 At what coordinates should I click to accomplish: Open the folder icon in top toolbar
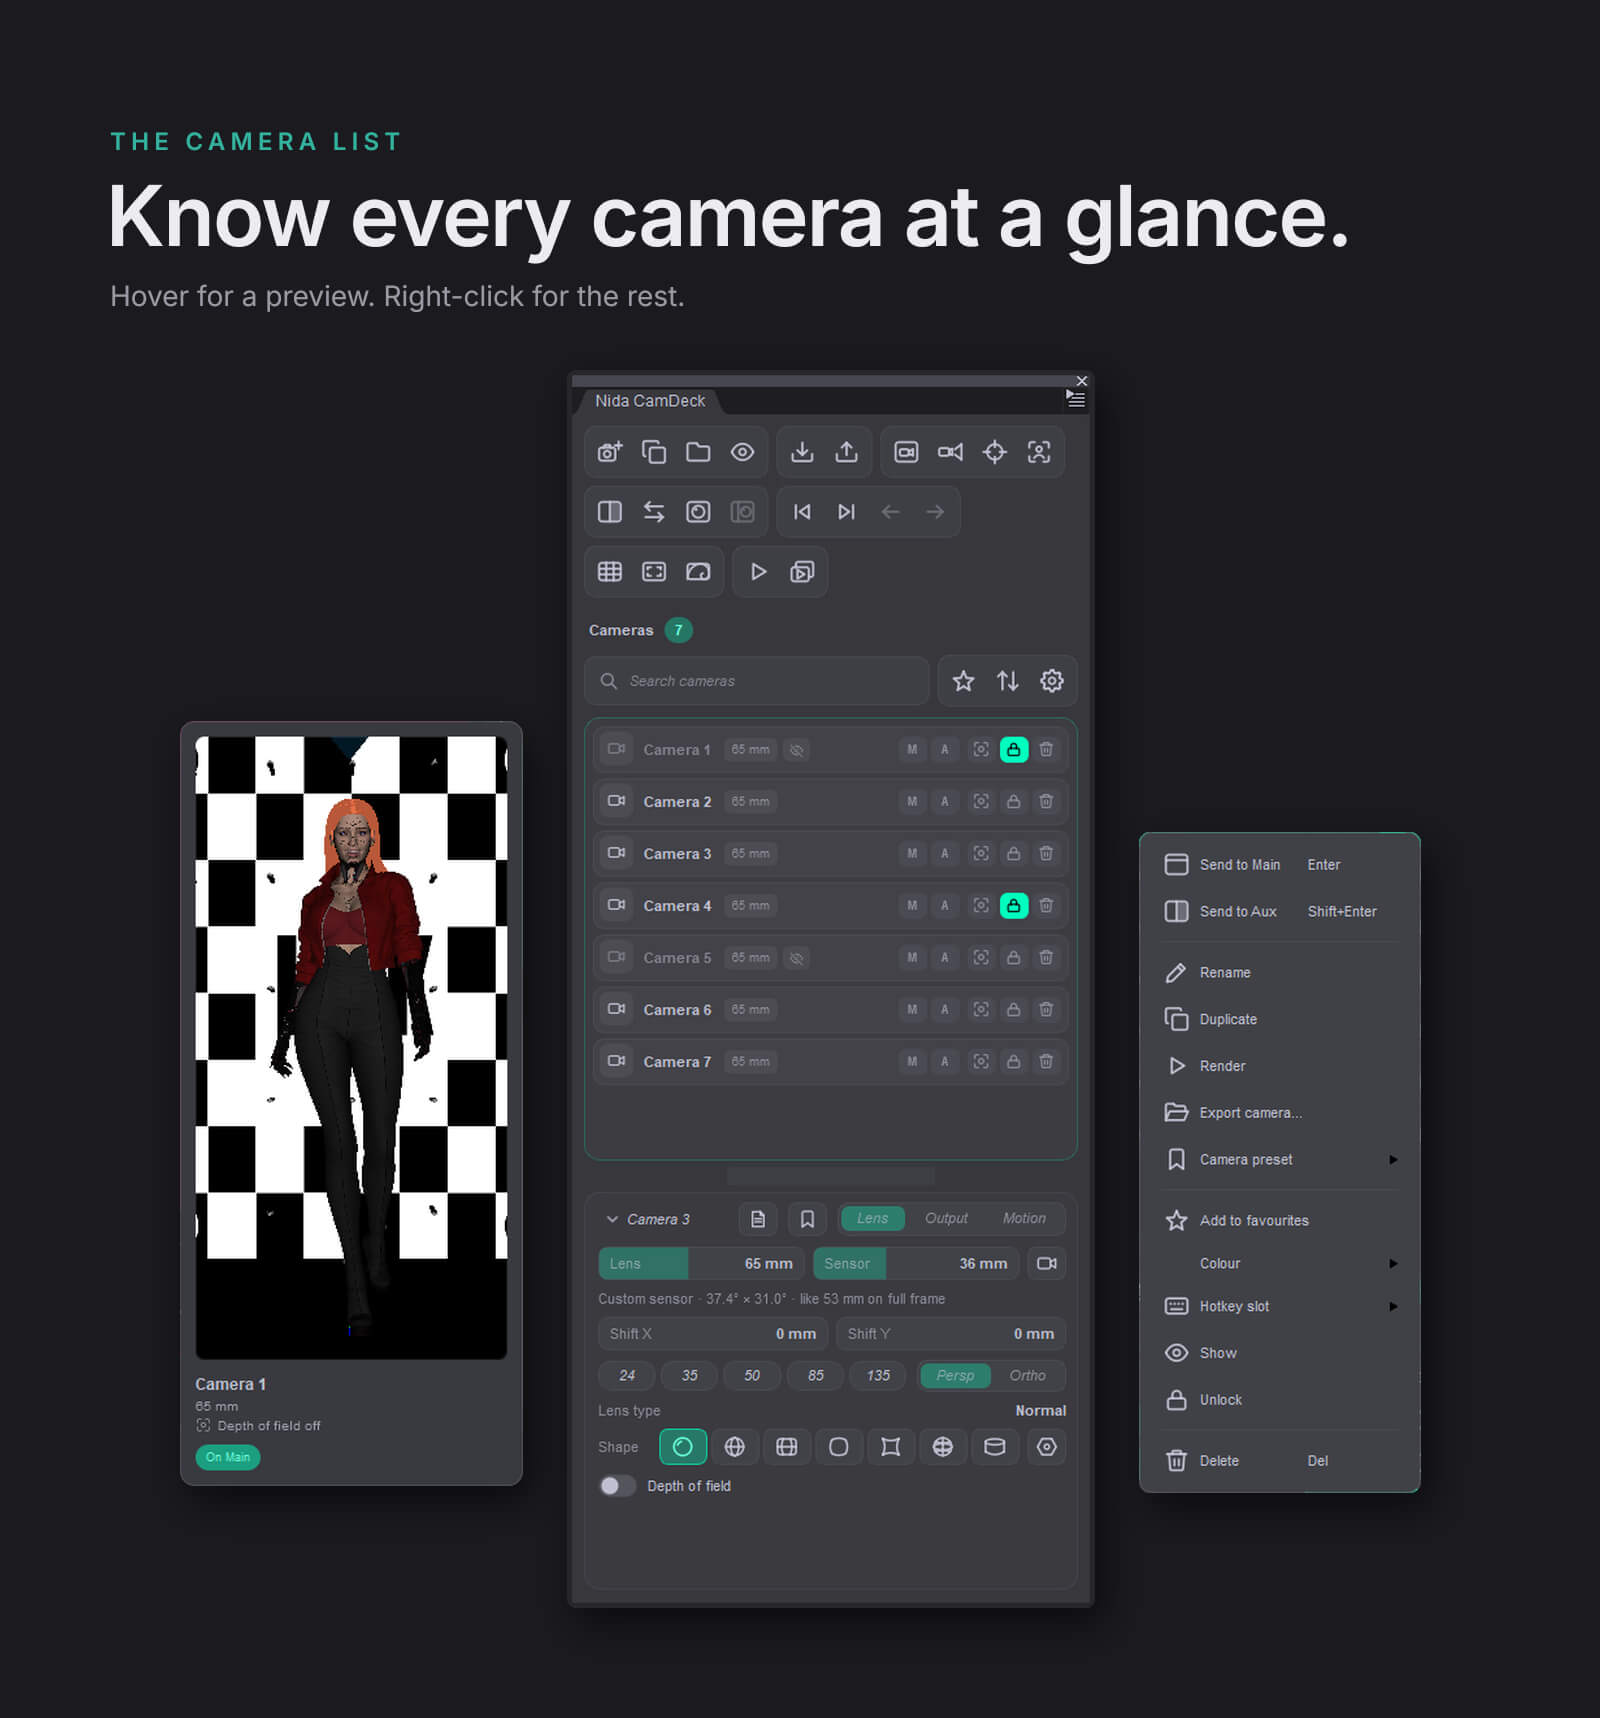698,452
